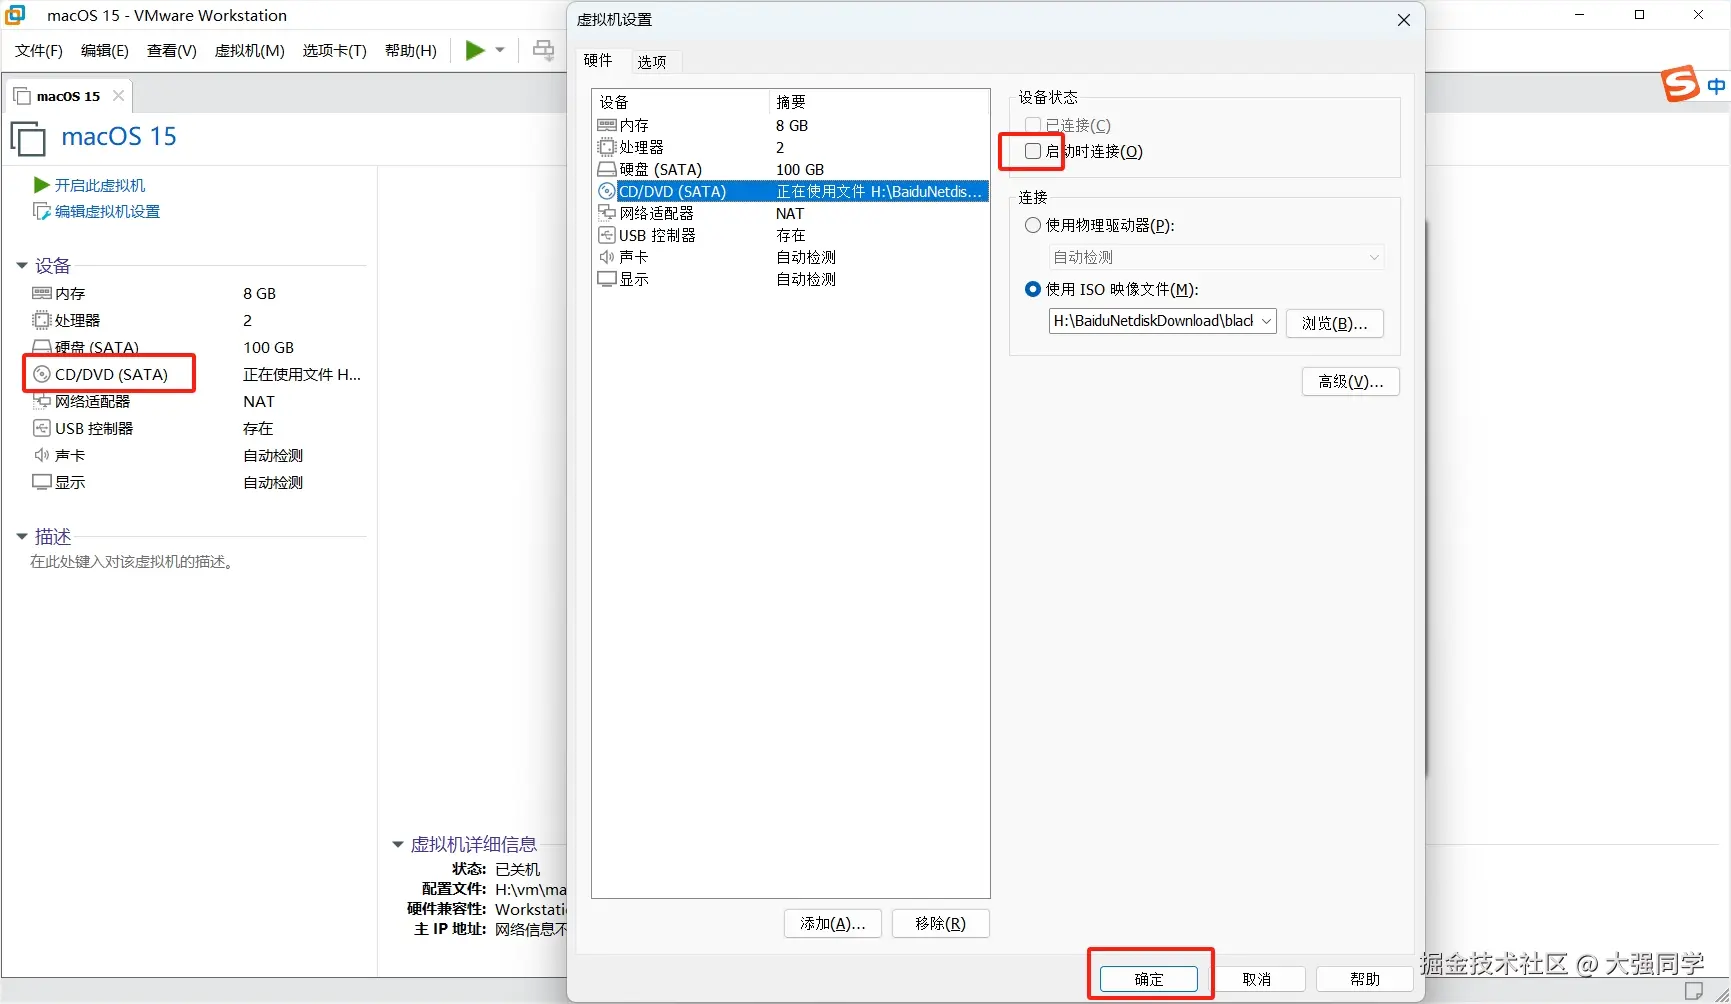Click 显示 monitor icon in settings device list
This screenshot has width=1731, height=1004.
607,279
